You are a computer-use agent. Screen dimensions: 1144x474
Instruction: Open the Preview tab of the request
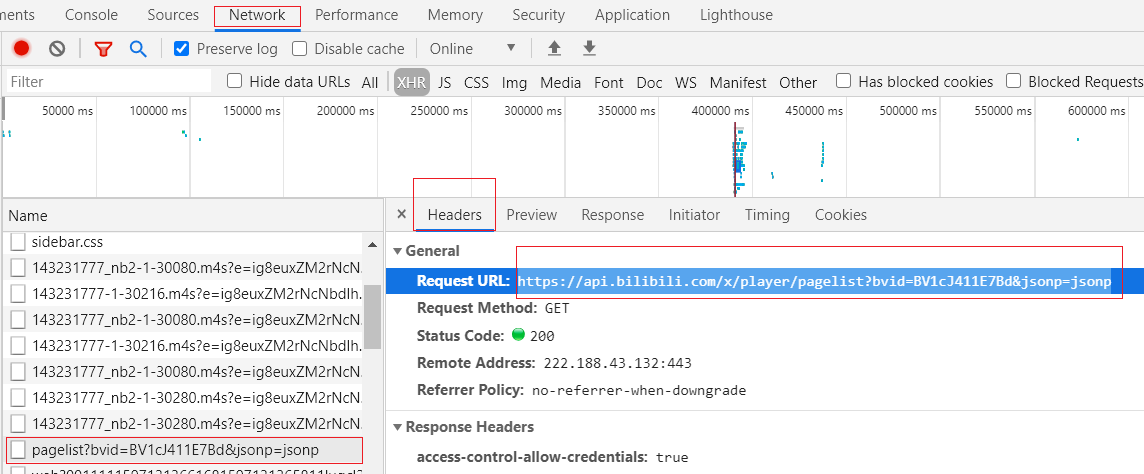(531, 214)
